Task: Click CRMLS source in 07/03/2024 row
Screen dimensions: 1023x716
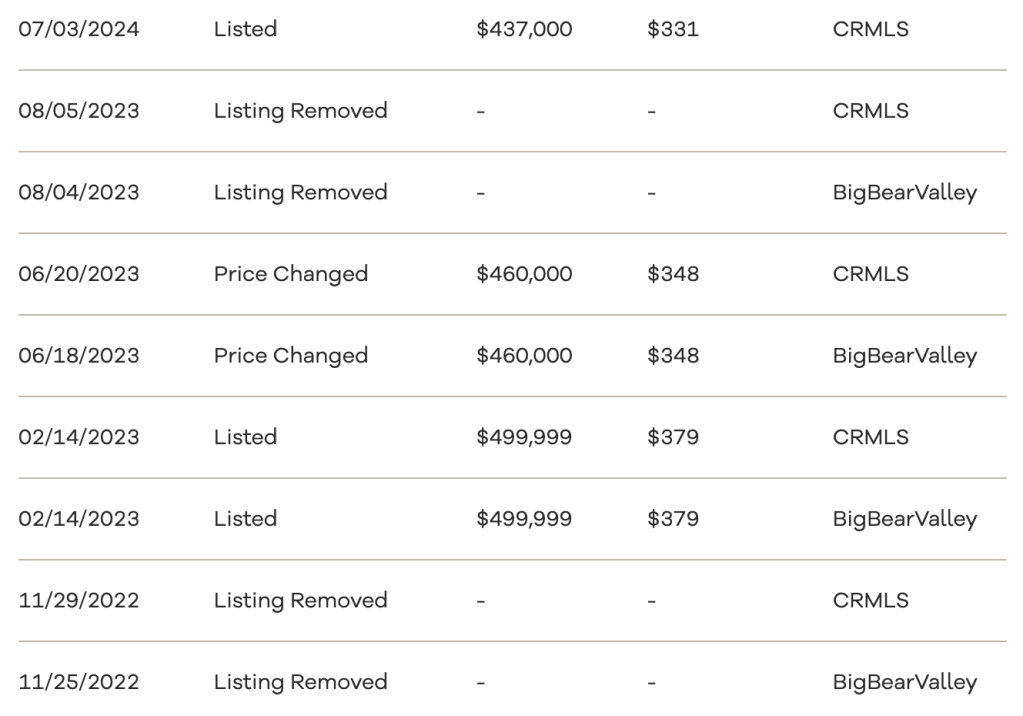Action: [x=870, y=29]
